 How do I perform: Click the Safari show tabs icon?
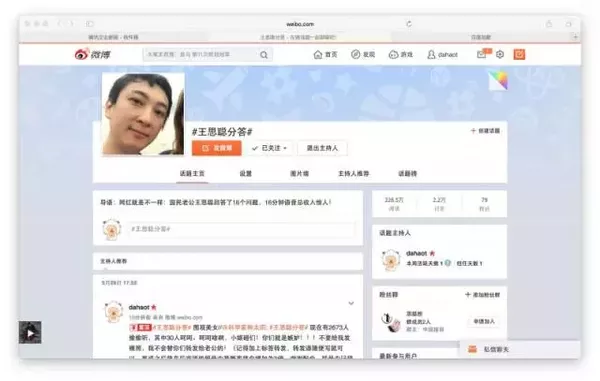pyautogui.click(x=569, y=24)
